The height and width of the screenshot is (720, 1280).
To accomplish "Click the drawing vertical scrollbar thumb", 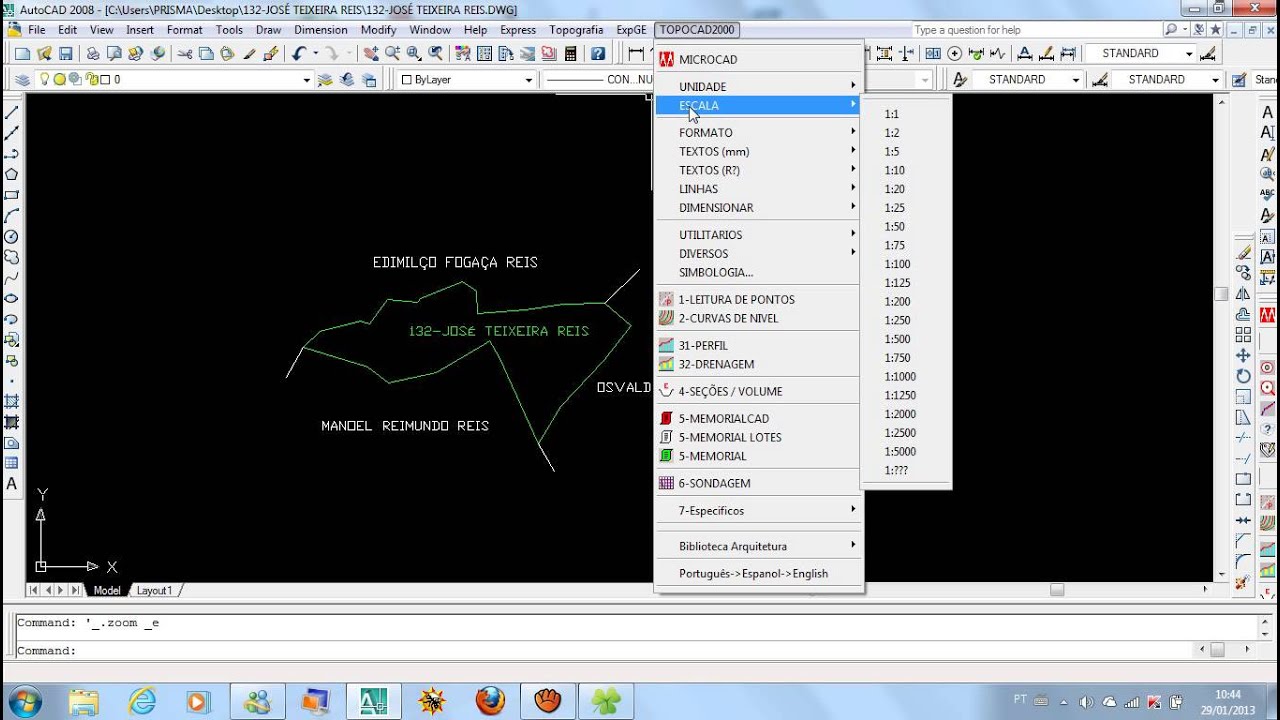I will (1221, 294).
